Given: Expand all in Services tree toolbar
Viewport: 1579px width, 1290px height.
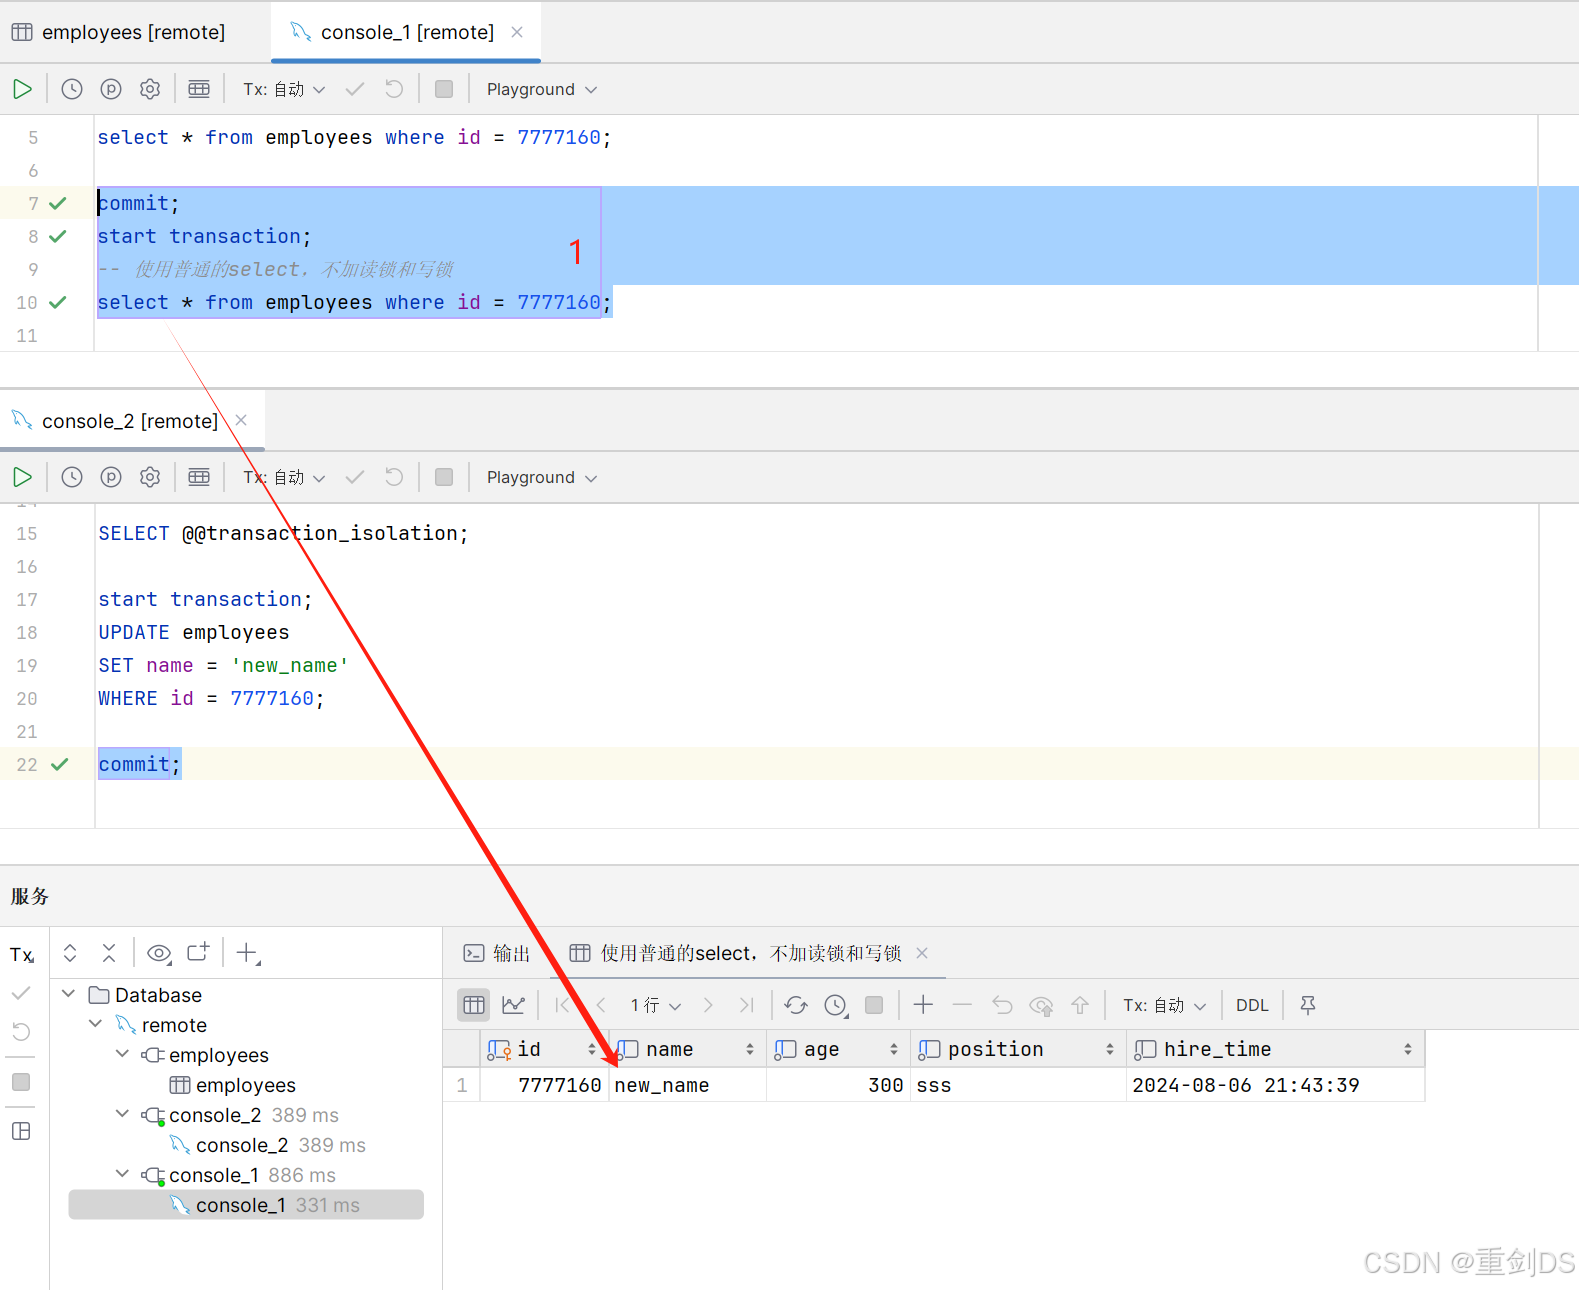Looking at the screenshot, I should click(x=70, y=953).
